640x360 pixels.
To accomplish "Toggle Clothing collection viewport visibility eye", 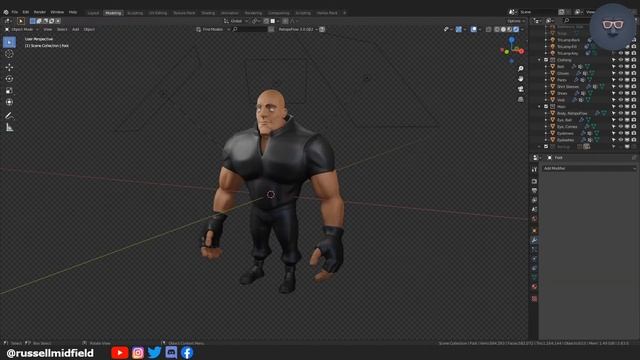I will point(620,60).
